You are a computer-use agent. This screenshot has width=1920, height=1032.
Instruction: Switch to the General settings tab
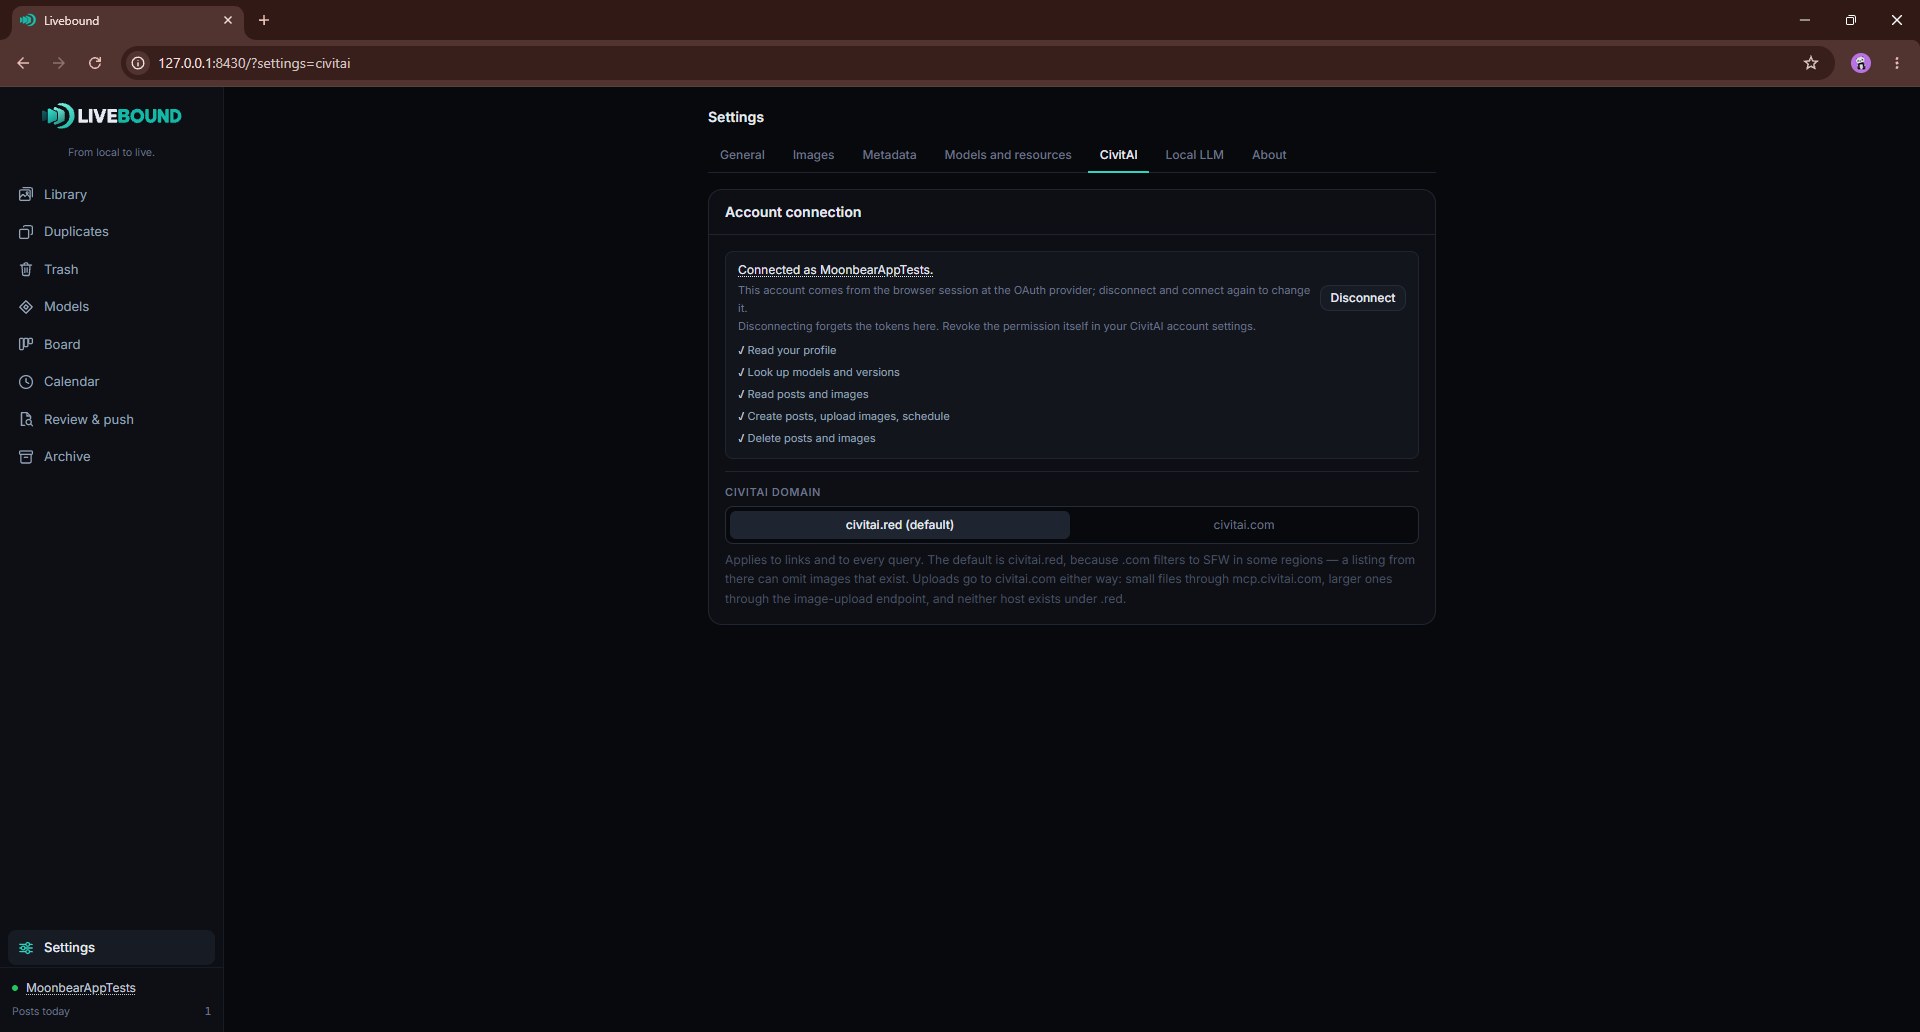click(x=742, y=155)
